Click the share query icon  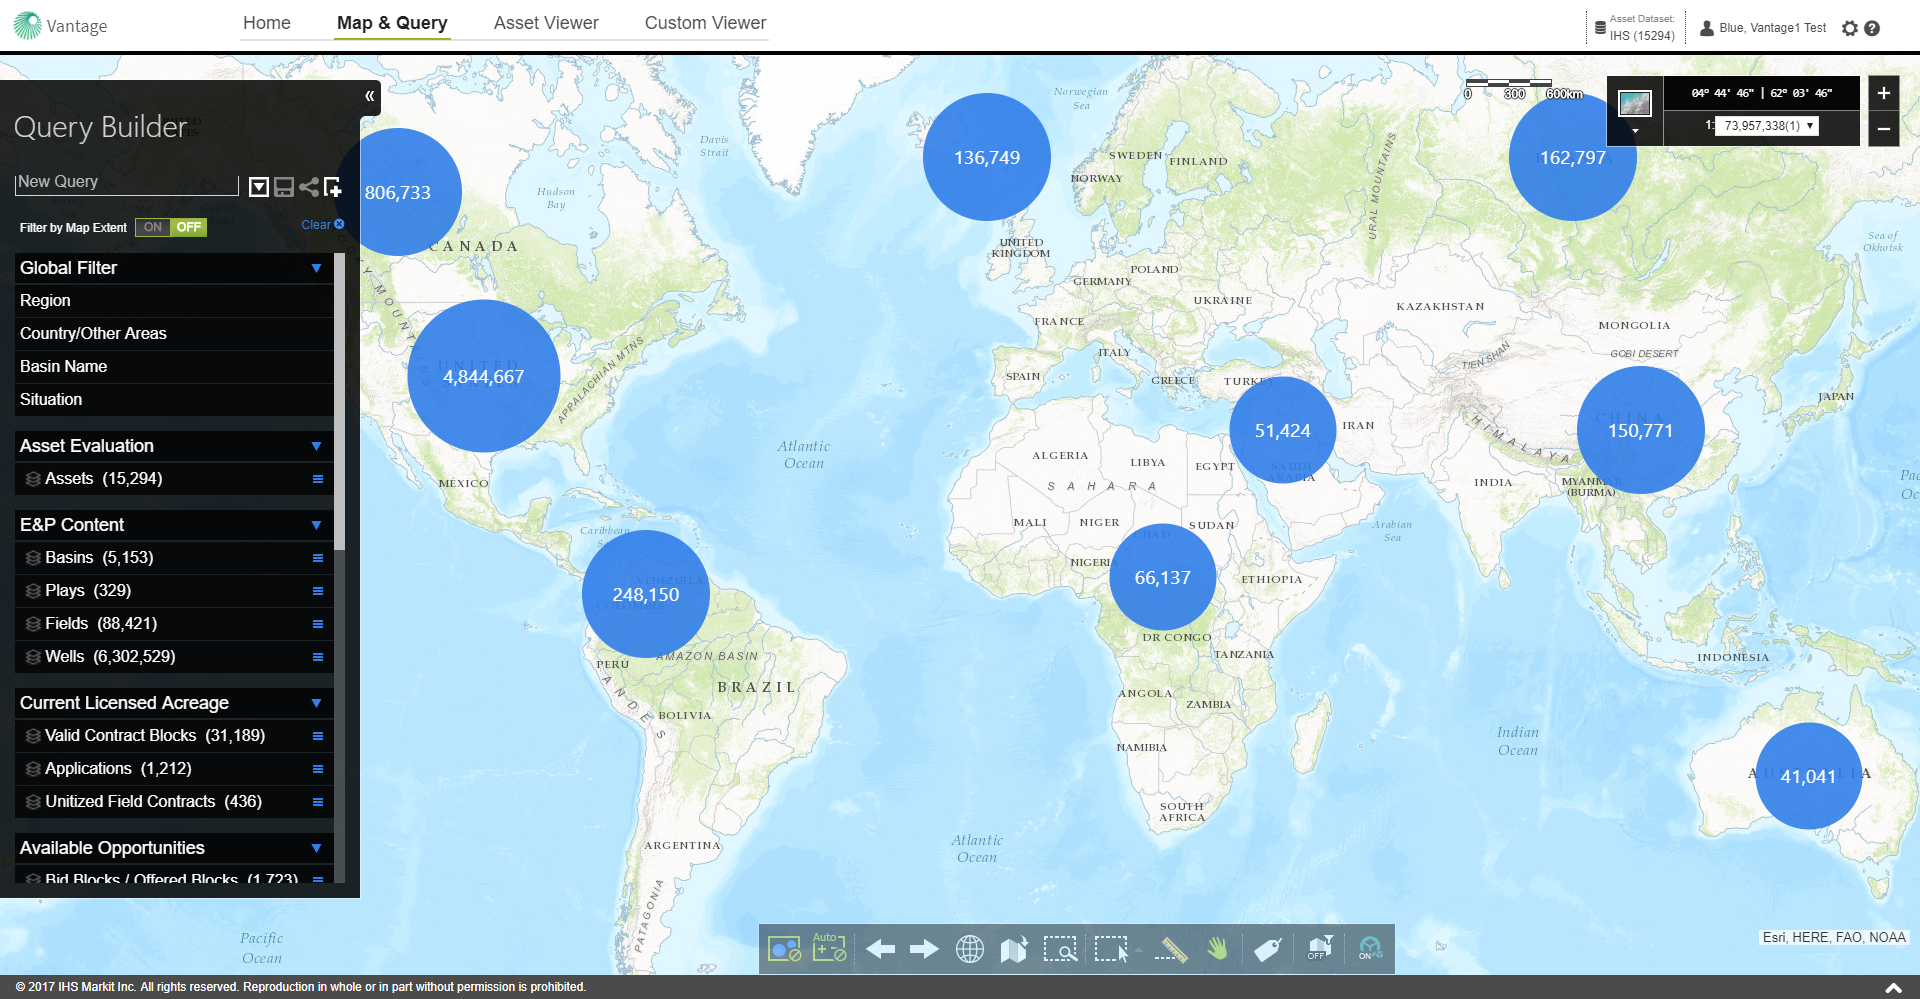pyautogui.click(x=309, y=187)
